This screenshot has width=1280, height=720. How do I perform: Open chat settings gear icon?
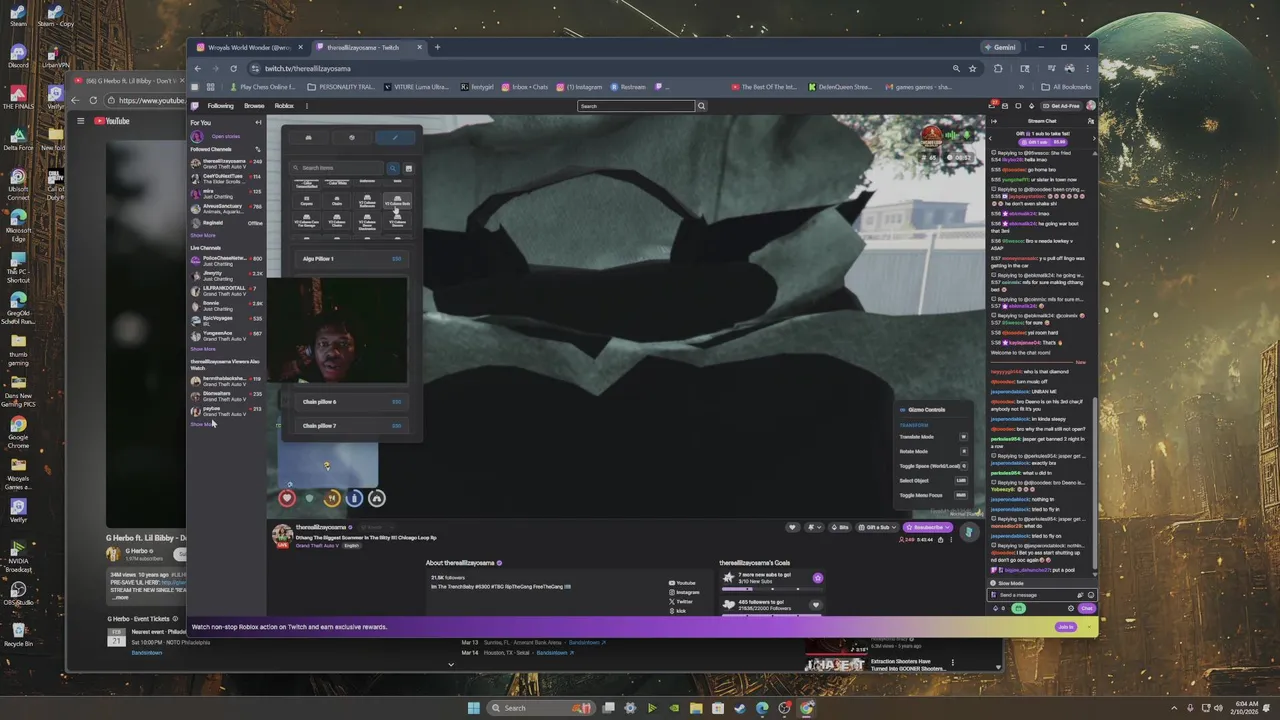pyautogui.click(x=1071, y=608)
